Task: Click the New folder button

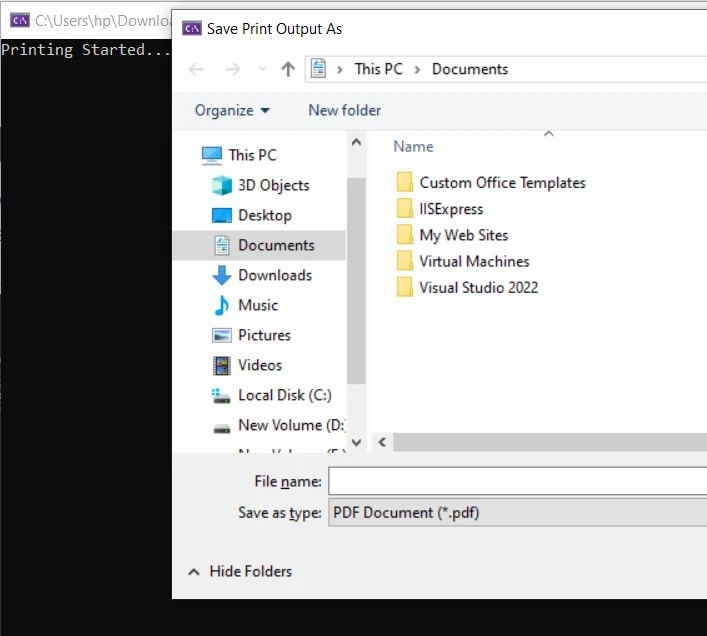Action: pyautogui.click(x=344, y=110)
